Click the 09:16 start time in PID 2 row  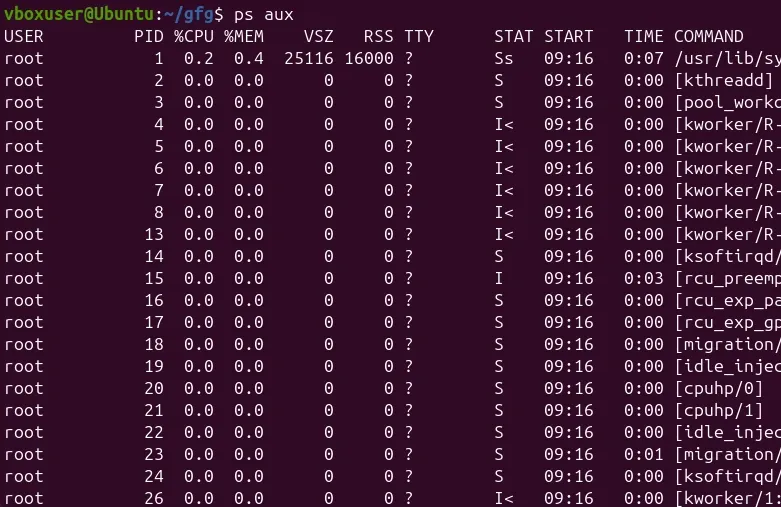569,80
